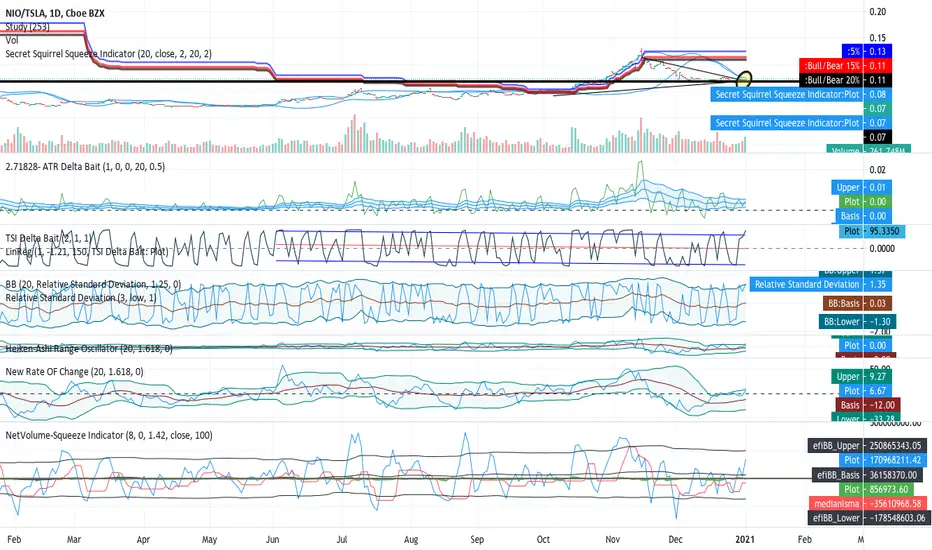Click the efiBB_Lower -178548603.06 label
Viewport: 932px width, 550px height.
coord(867,518)
